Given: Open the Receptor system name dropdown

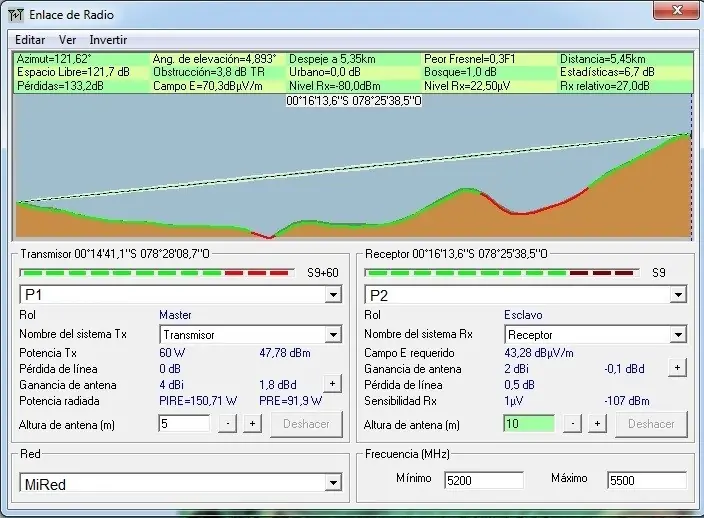Looking at the screenshot, I should click(678, 334).
